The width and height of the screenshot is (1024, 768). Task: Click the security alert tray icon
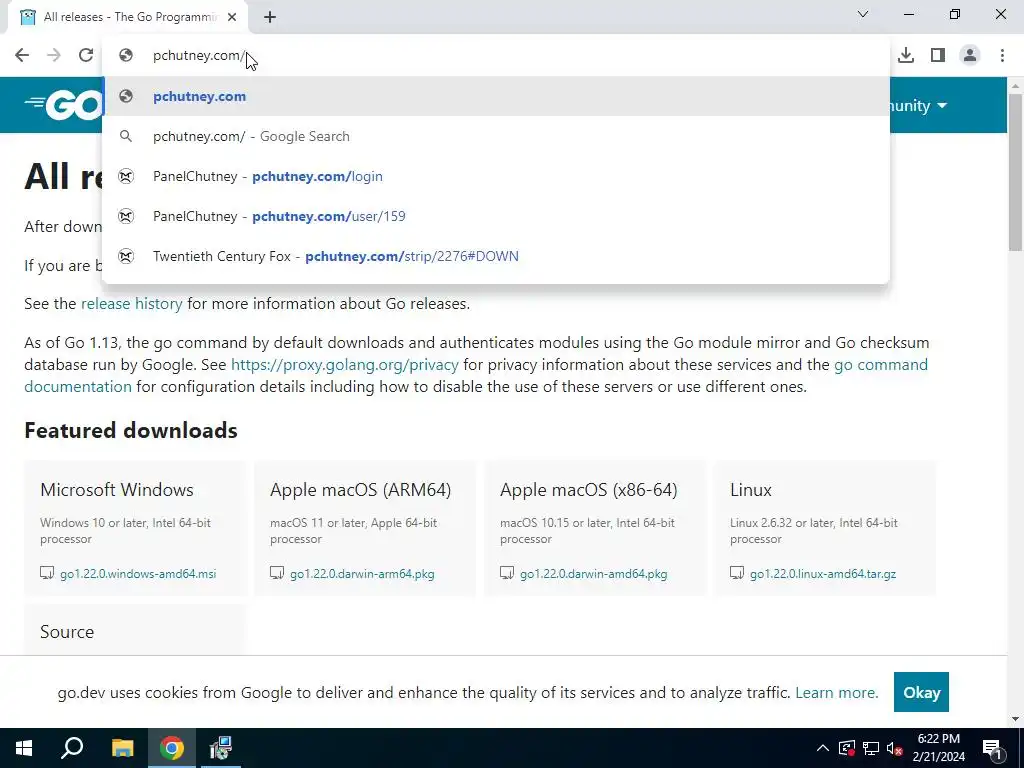coord(847,749)
